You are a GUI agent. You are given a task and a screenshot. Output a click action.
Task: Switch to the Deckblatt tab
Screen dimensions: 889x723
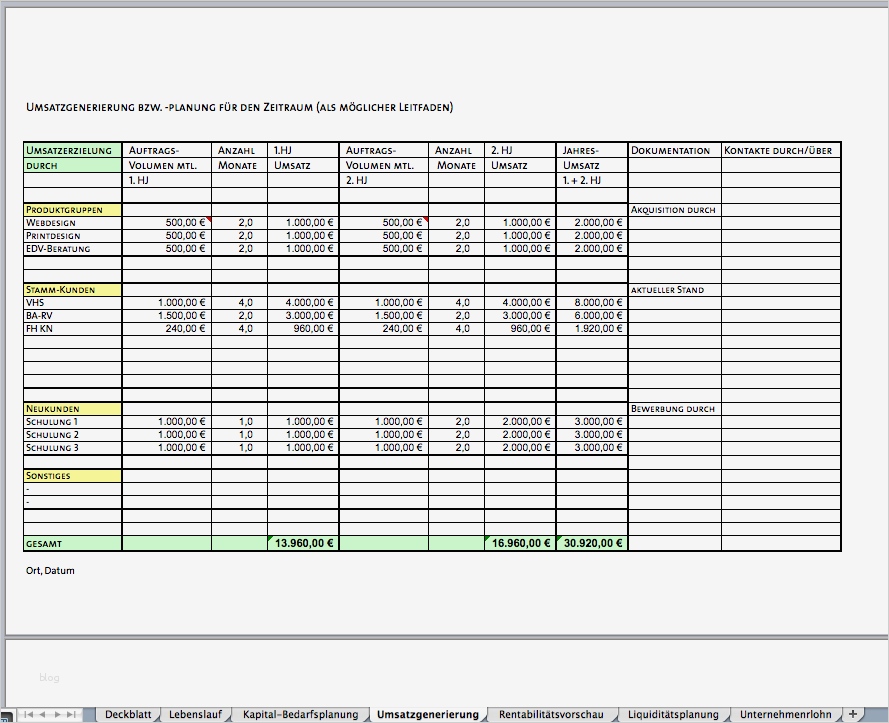(128, 714)
